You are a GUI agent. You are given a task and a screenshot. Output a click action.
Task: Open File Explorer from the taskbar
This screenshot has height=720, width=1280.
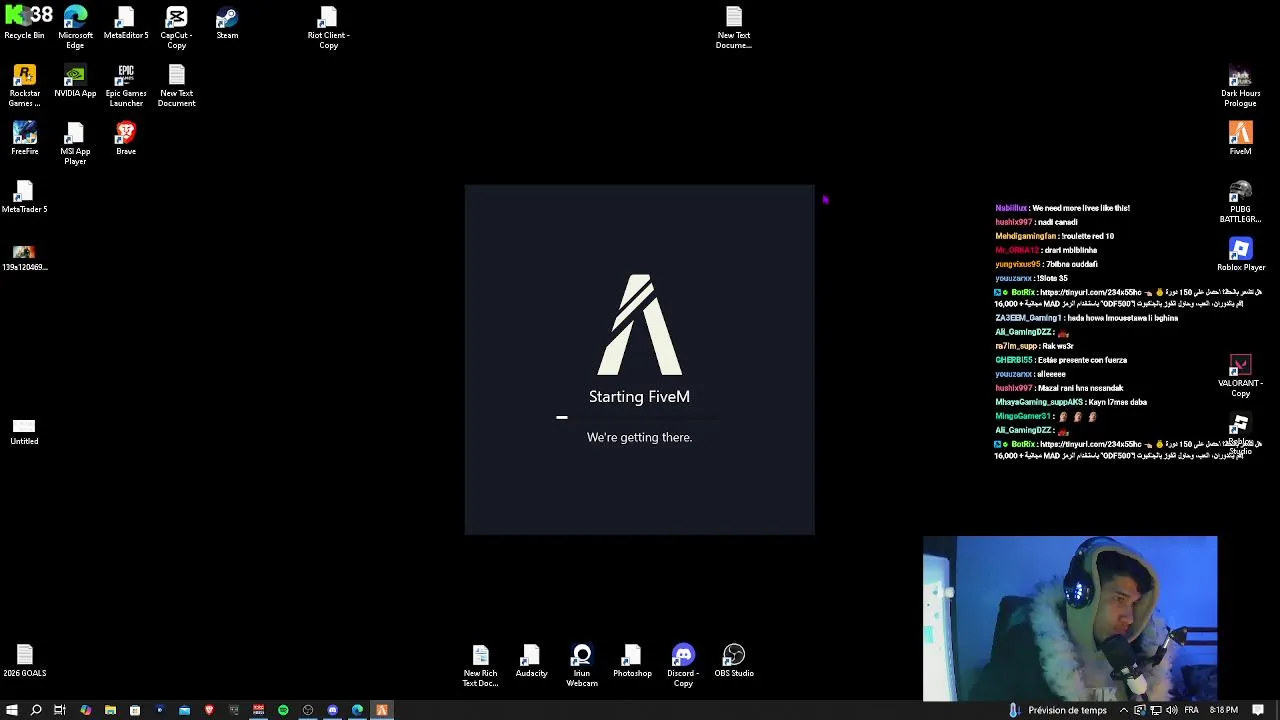110,710
